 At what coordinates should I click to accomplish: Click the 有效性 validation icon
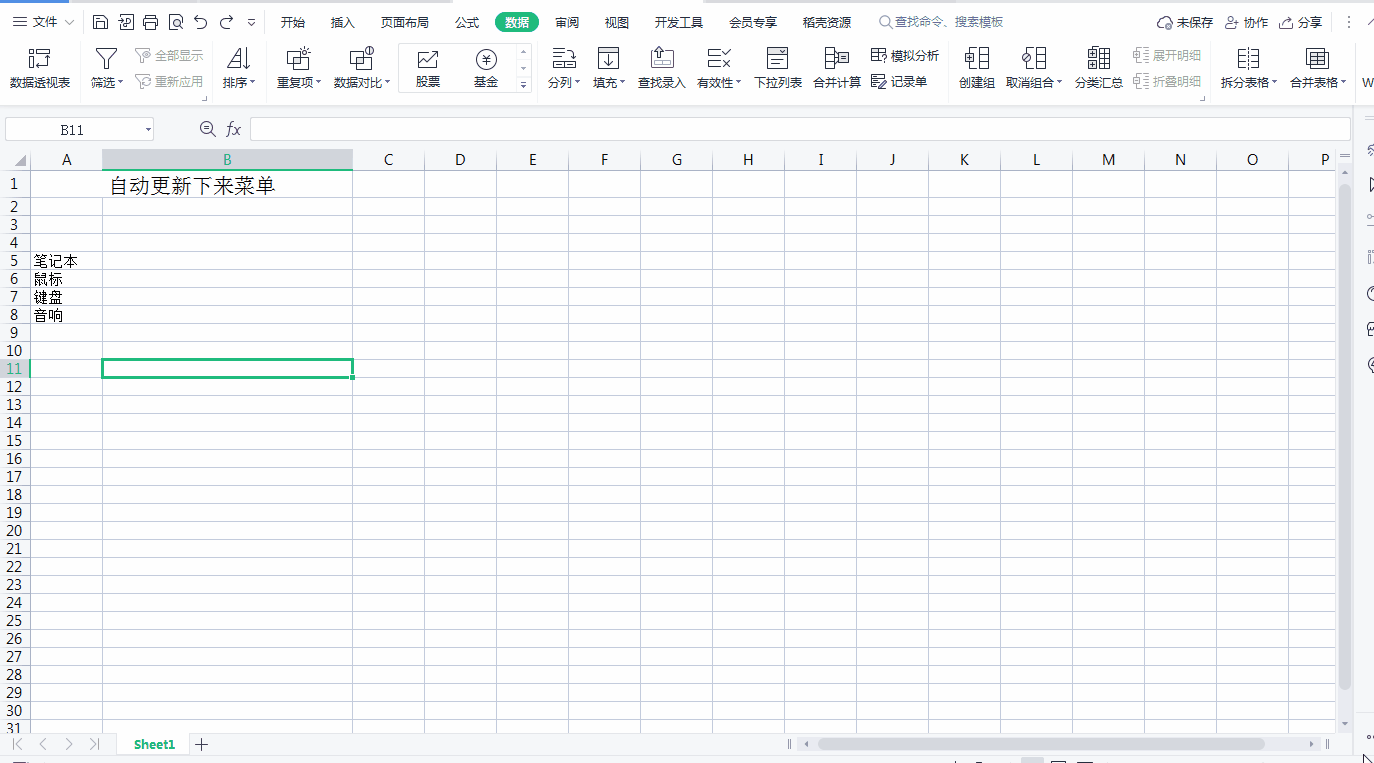coord(718,59)
